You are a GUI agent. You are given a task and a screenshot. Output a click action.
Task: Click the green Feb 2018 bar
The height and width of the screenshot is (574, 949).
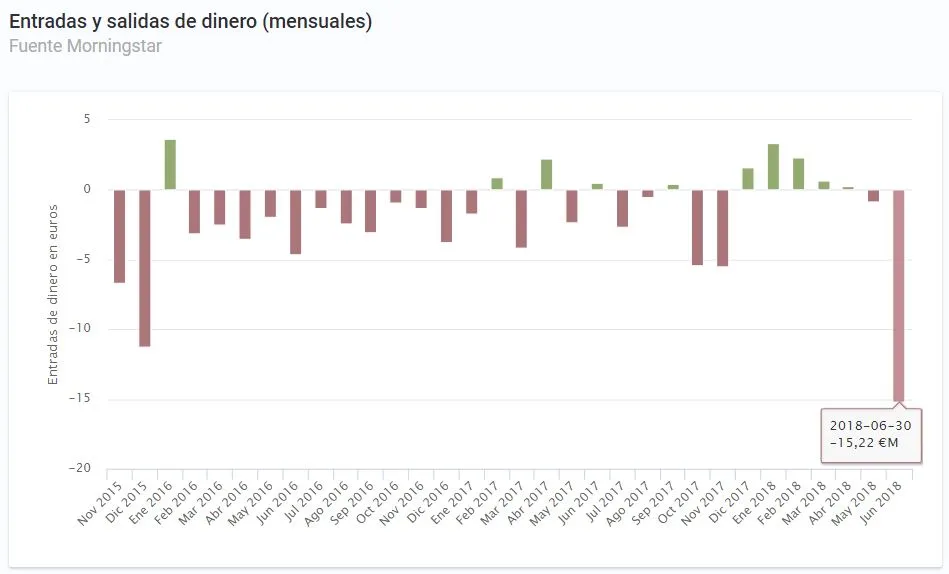(798, 174)
